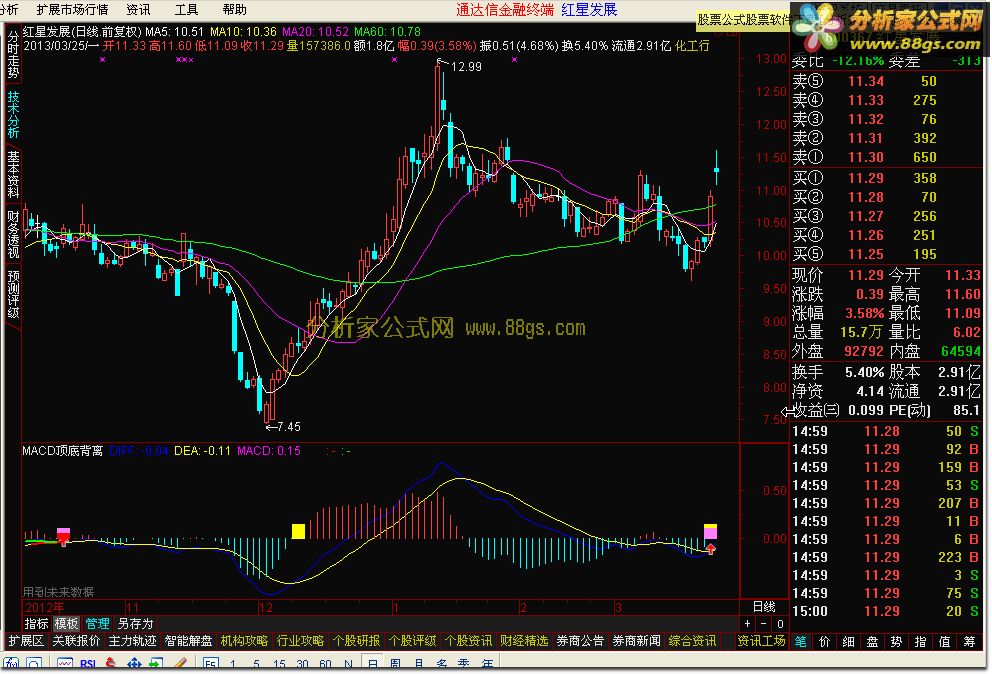
Task: Select the 指 index tab
Action: pyautogui.click(x=921, y=641)
